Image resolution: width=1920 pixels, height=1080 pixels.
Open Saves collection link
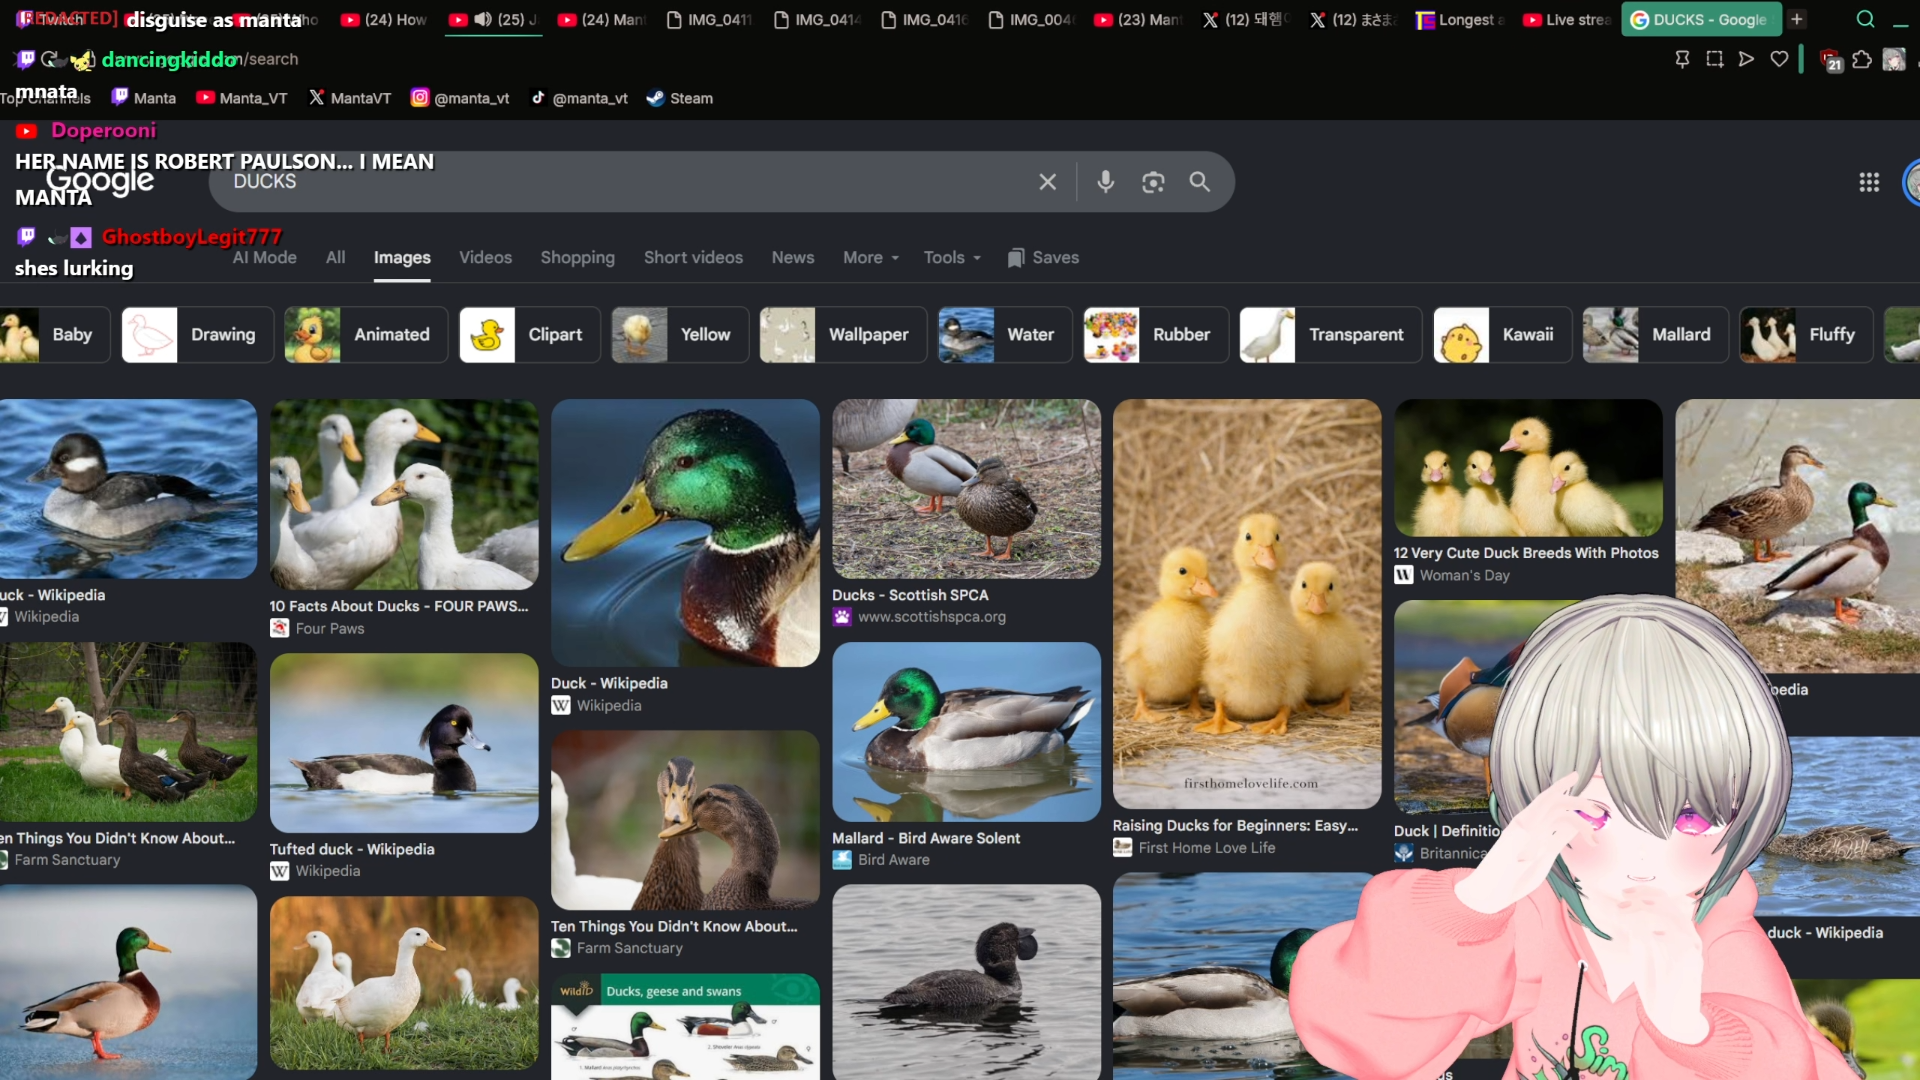tap(1043, 258)
